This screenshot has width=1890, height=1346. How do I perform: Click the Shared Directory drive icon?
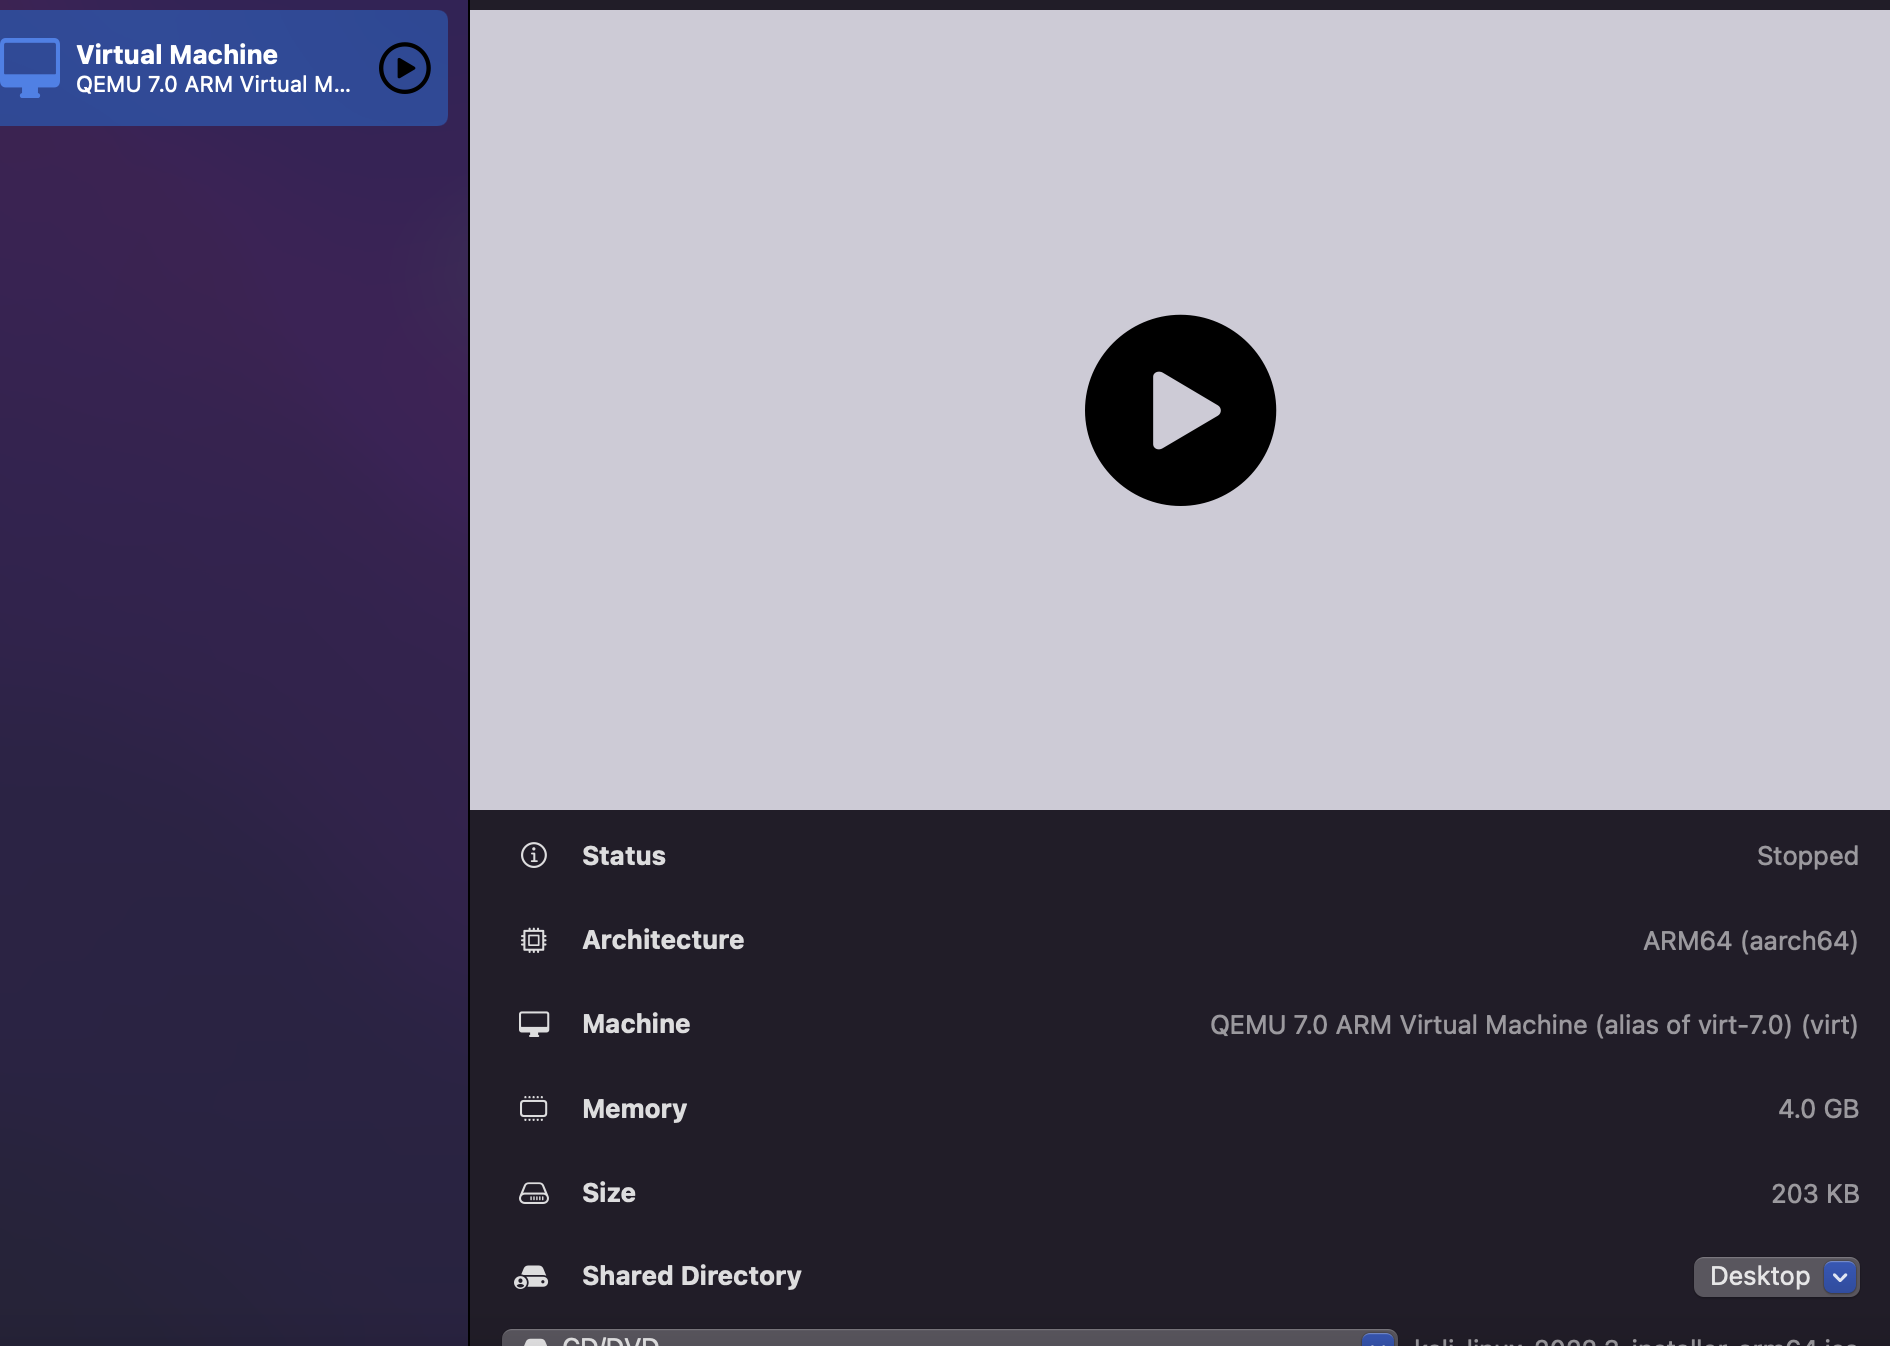pos(533,1277)
